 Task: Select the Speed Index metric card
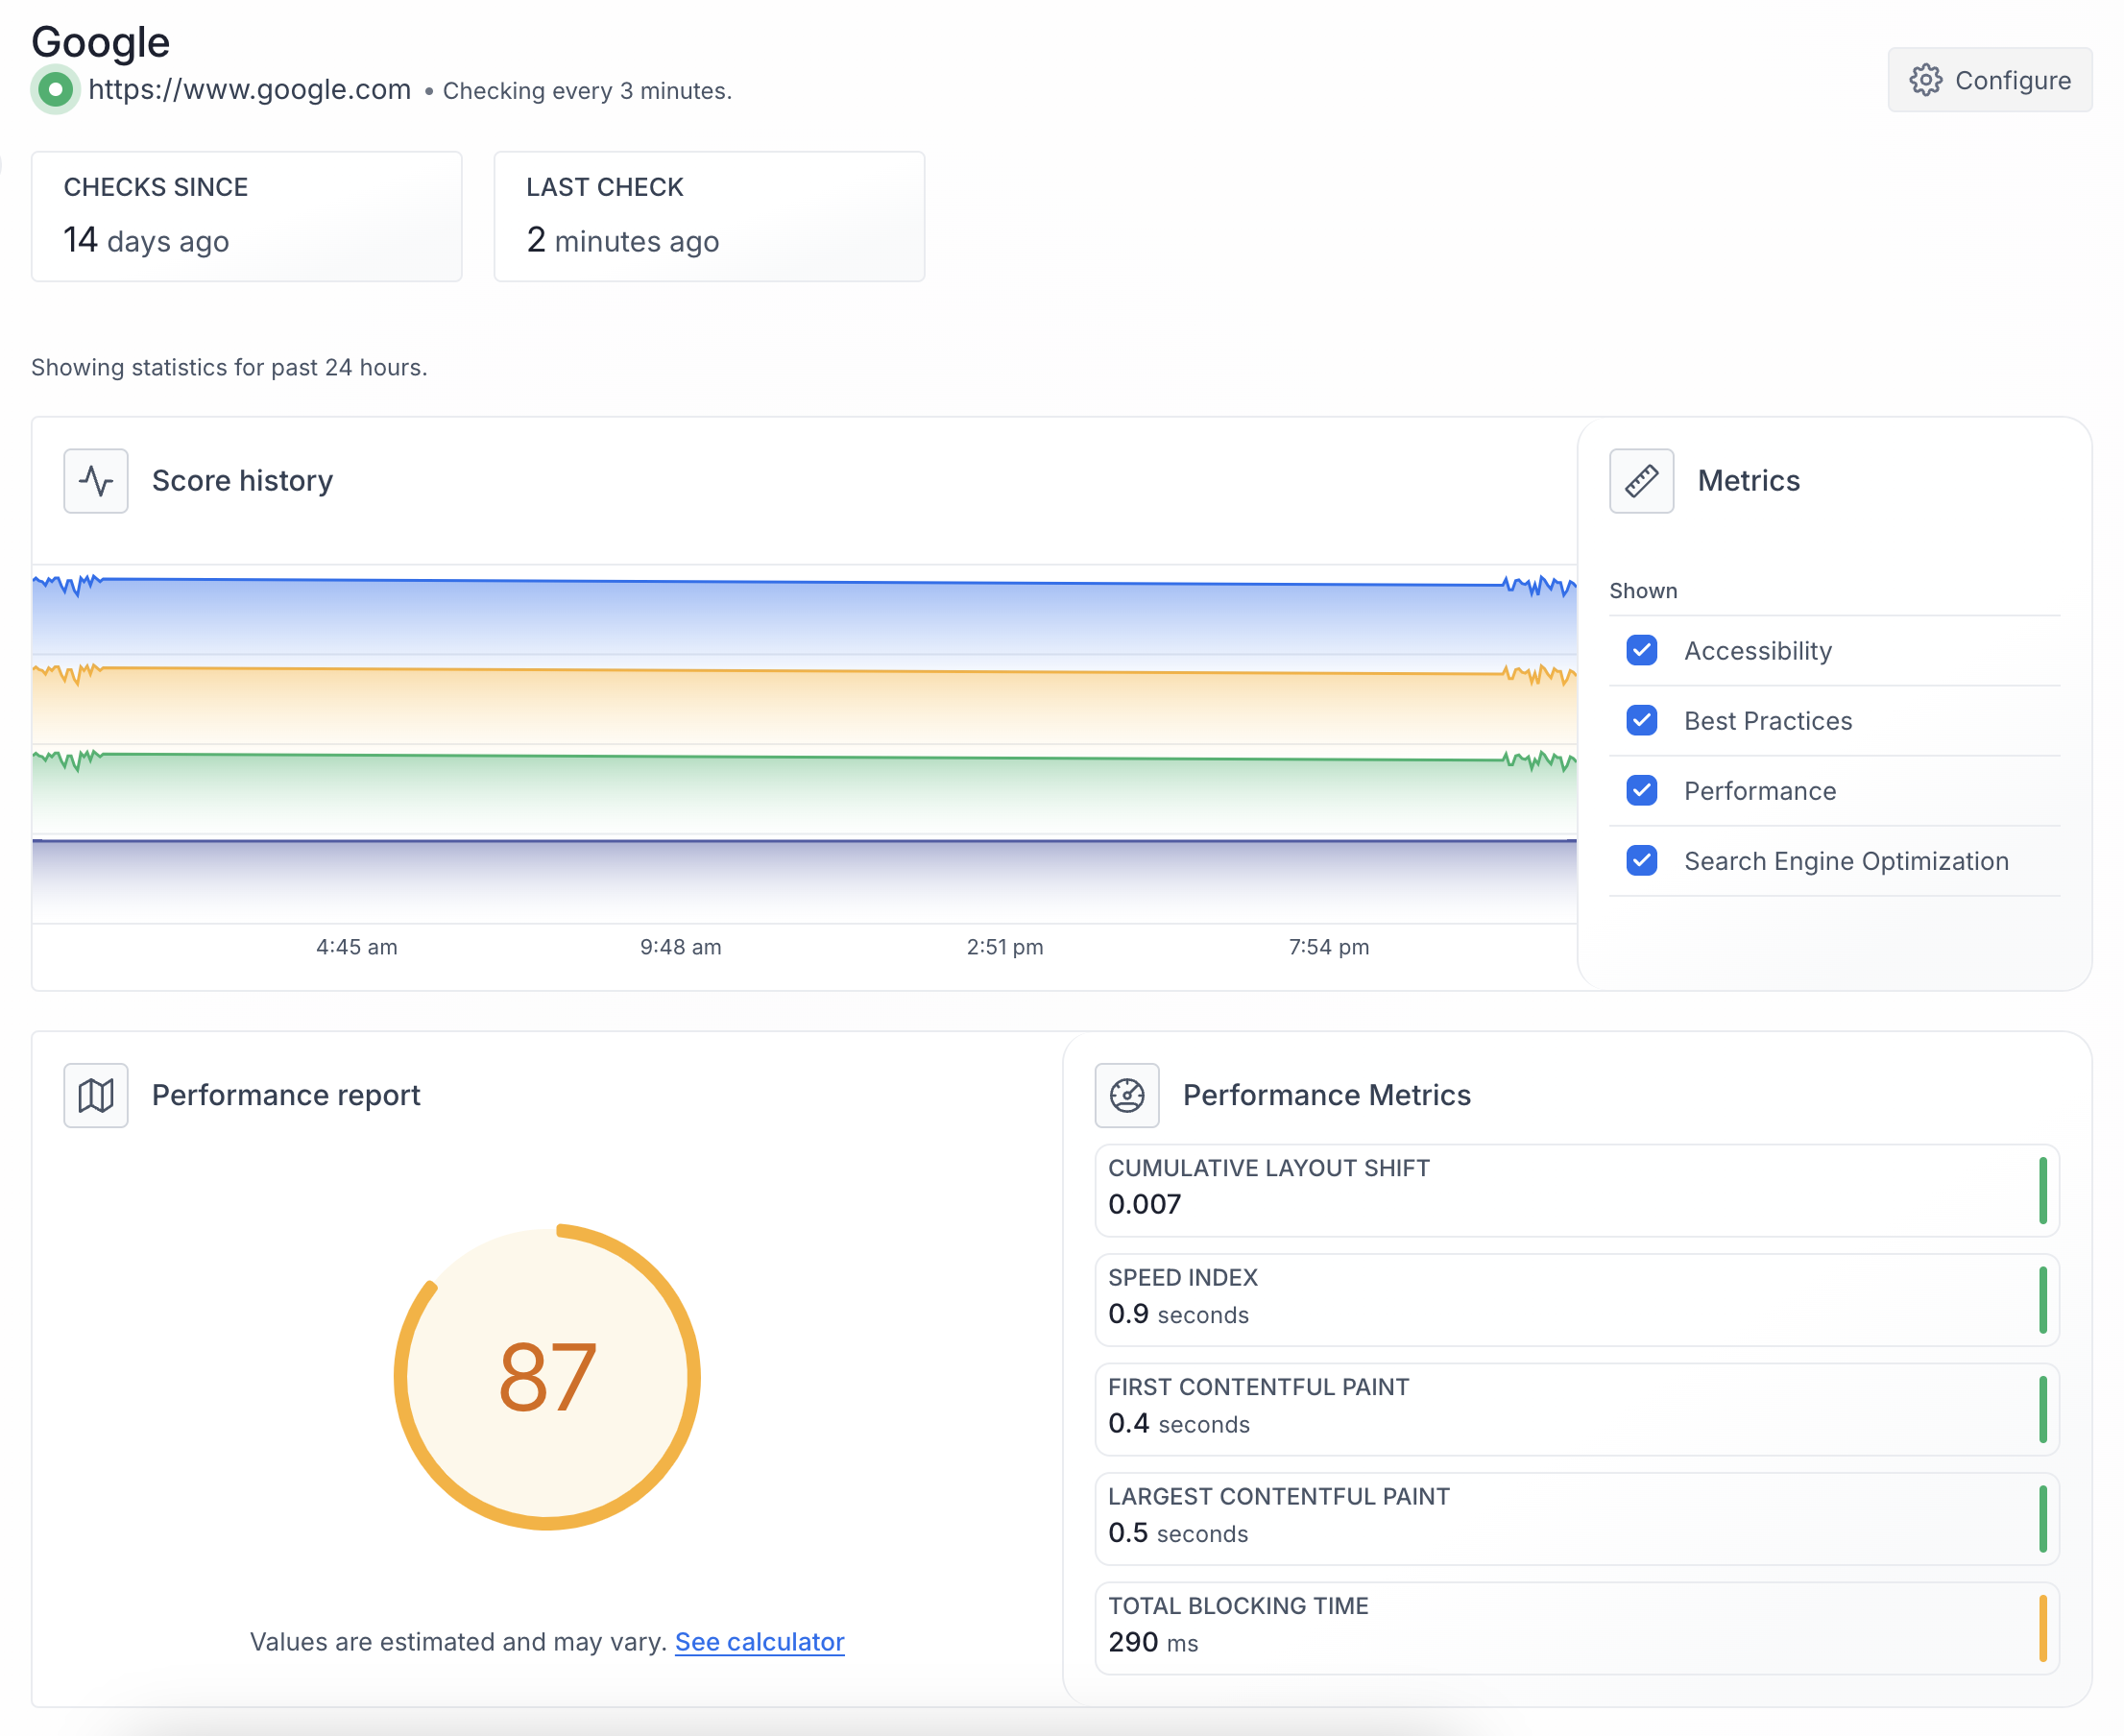pyautogui.click(x=1575, y=1299)
